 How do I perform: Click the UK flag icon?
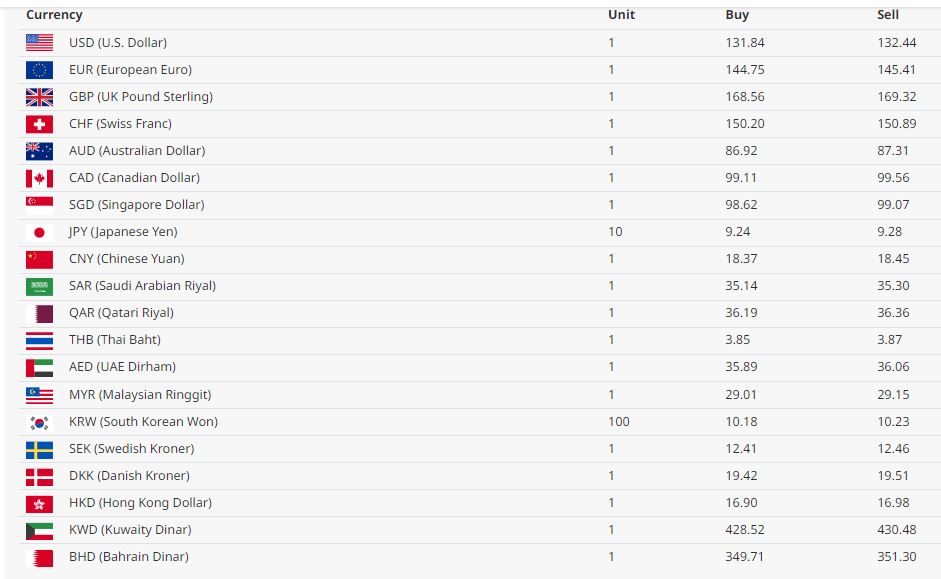[x=39, y=97]
